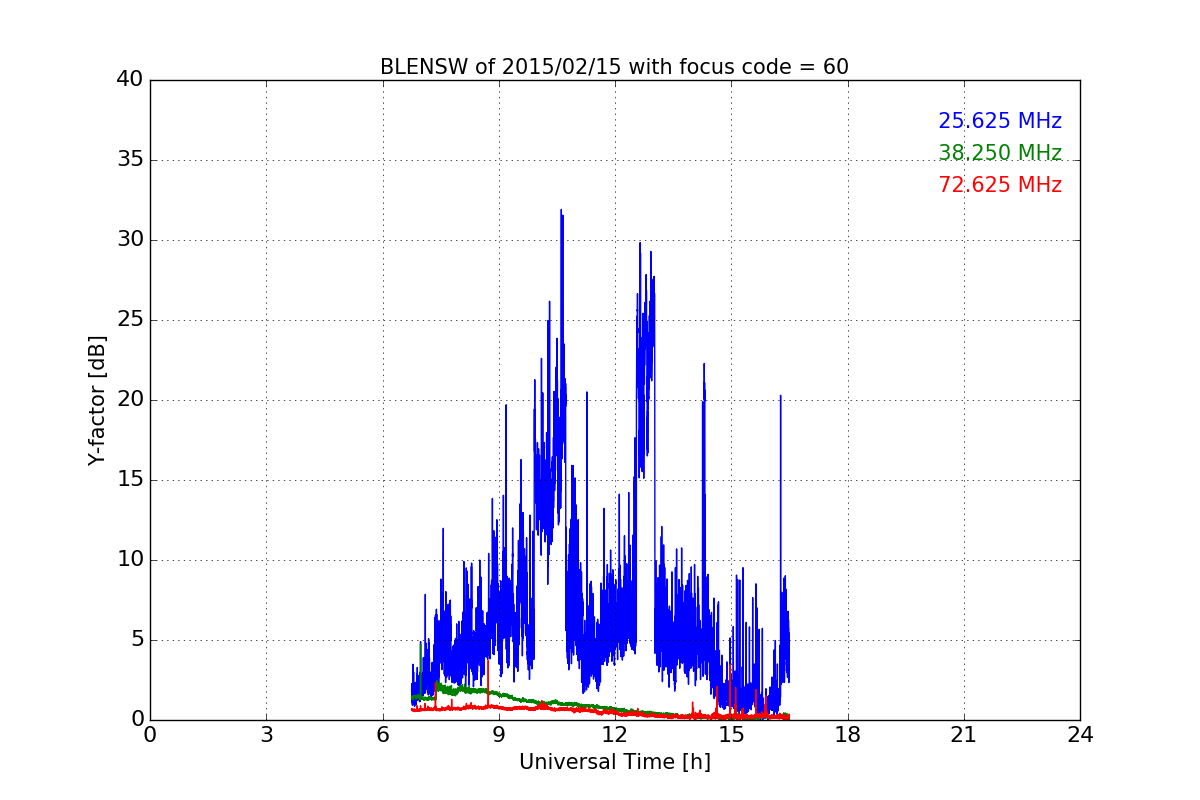Screen dimensions: 1200x800
Task: Click y-axis tick label 30
Action: click(130, 240)
